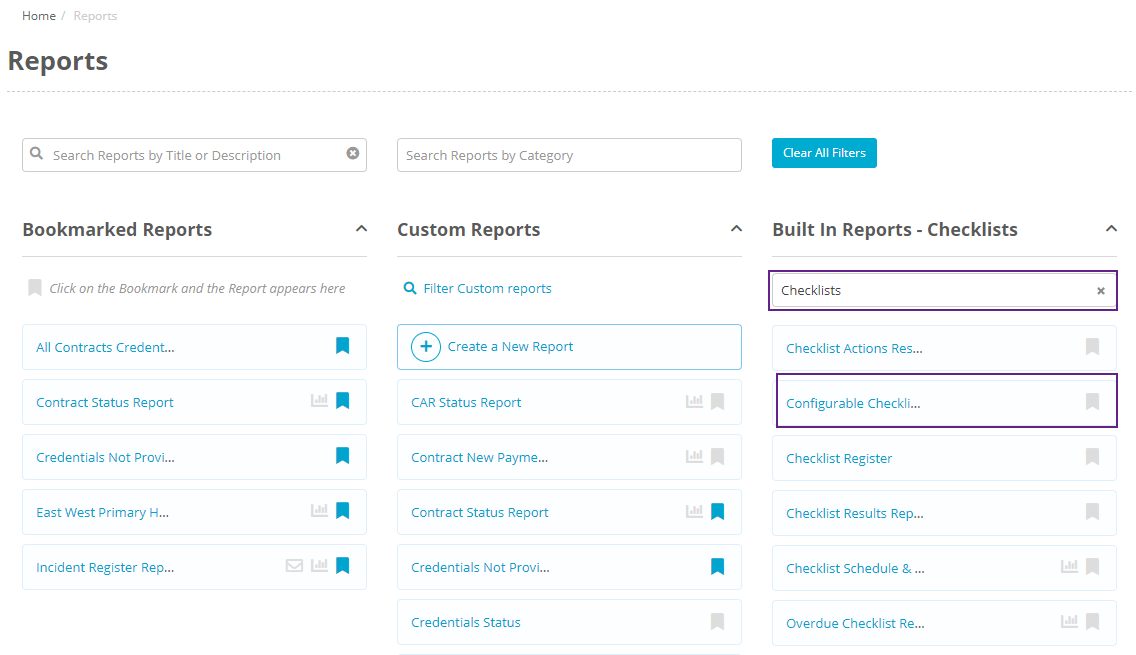Image resolution: width=1136 pixels, height=655 pixels.
Task: Collapse the Bookmarked Reports section
Action: click(x=361, y=228)
